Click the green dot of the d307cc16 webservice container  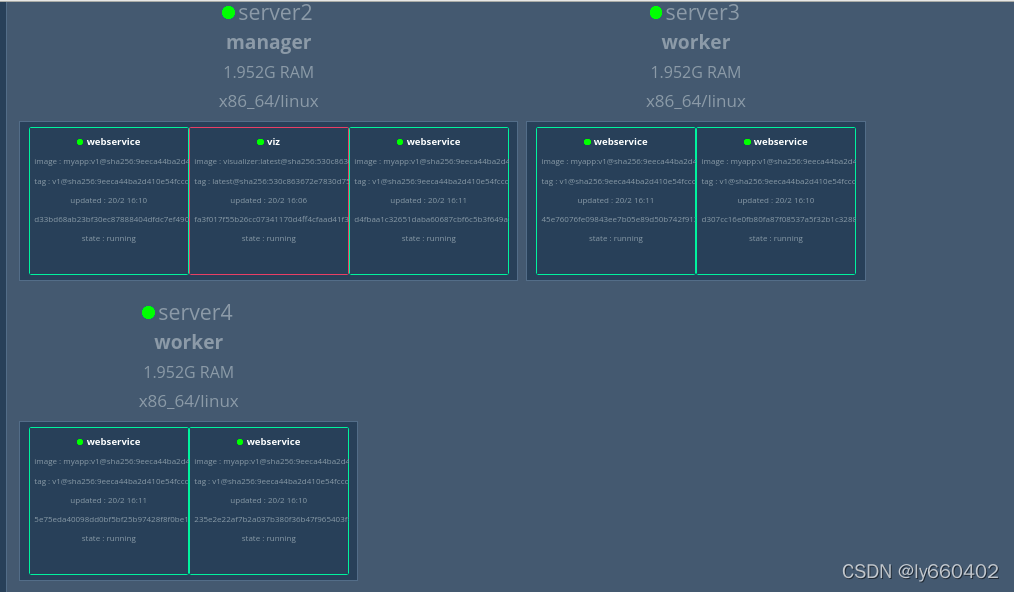coord(747,142)
